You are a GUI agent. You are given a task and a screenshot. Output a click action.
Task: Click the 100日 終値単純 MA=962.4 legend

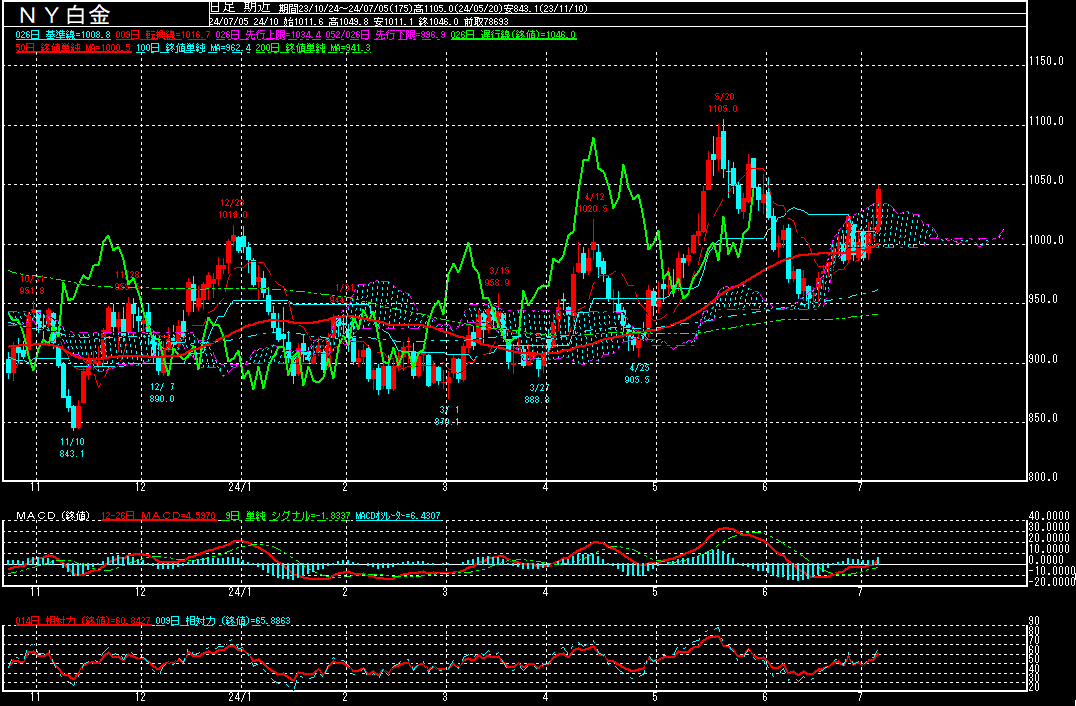coord(194,48)
